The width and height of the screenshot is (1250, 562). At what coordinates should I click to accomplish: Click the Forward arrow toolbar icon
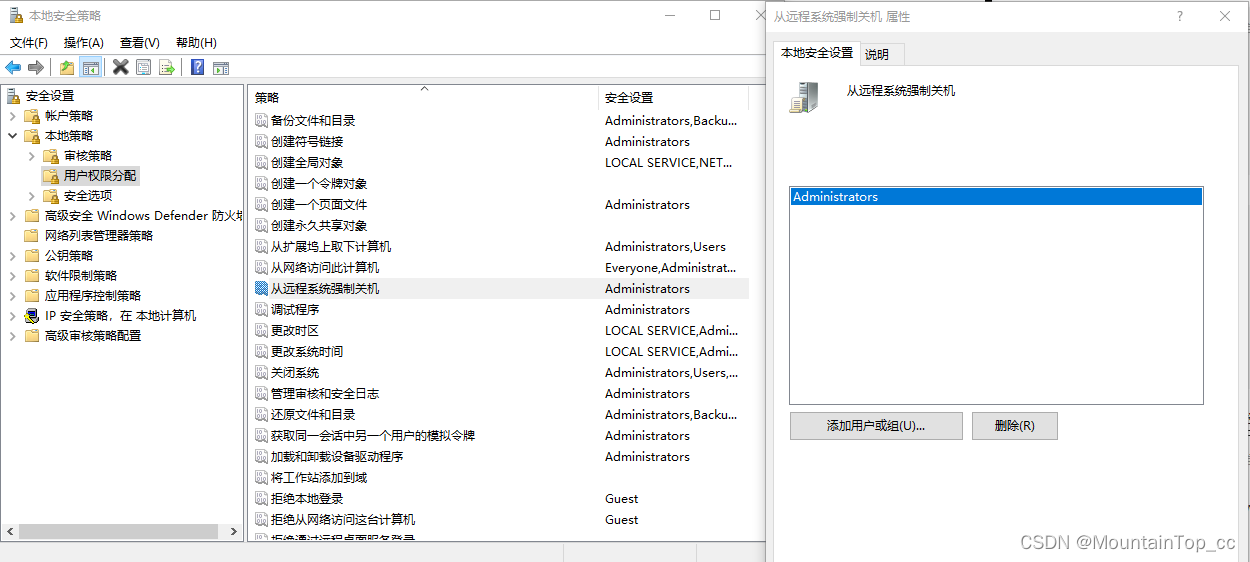[36, 67]
